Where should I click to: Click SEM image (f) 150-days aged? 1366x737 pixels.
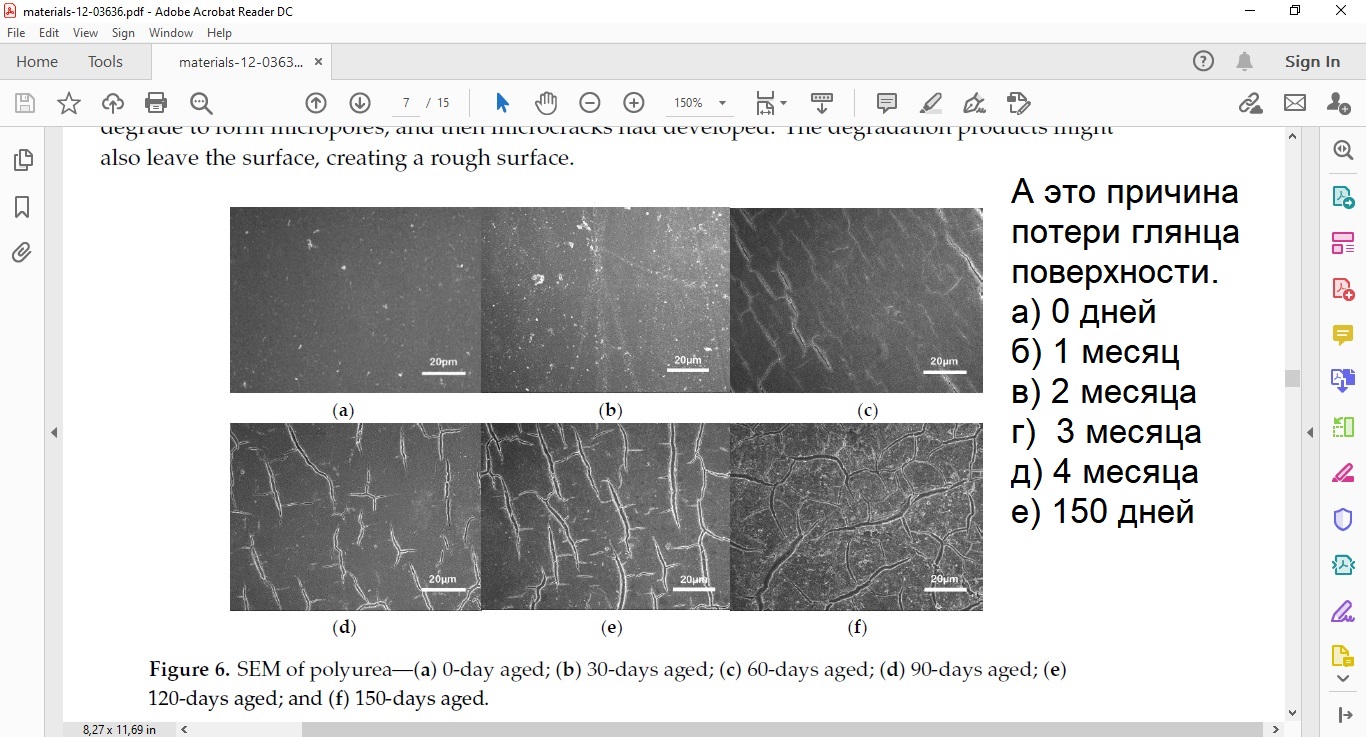coord(856,517)
